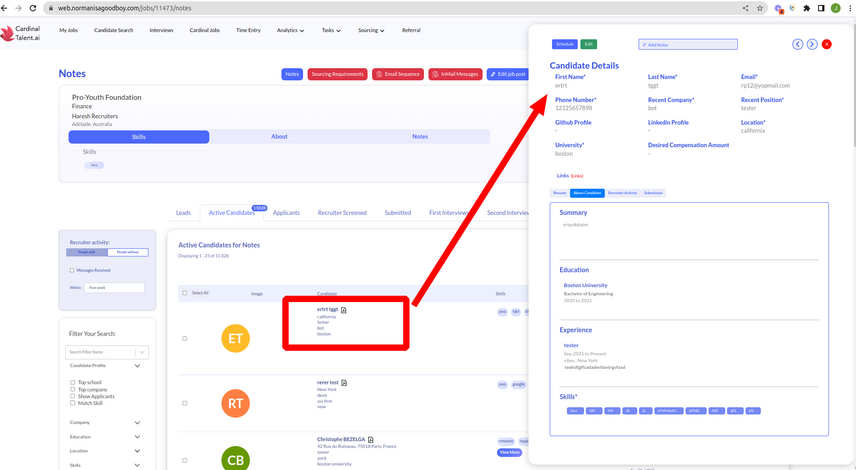
Task: Click the Email Sequence button
Action: pos(398,74)
